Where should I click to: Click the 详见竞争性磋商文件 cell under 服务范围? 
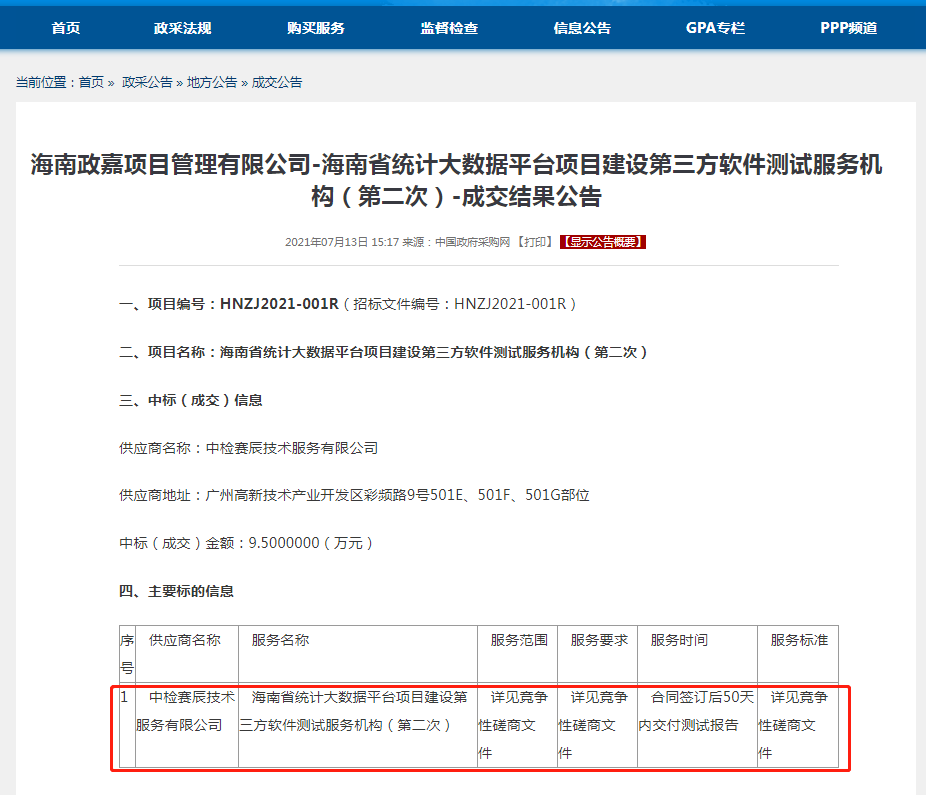pos(517,726)
